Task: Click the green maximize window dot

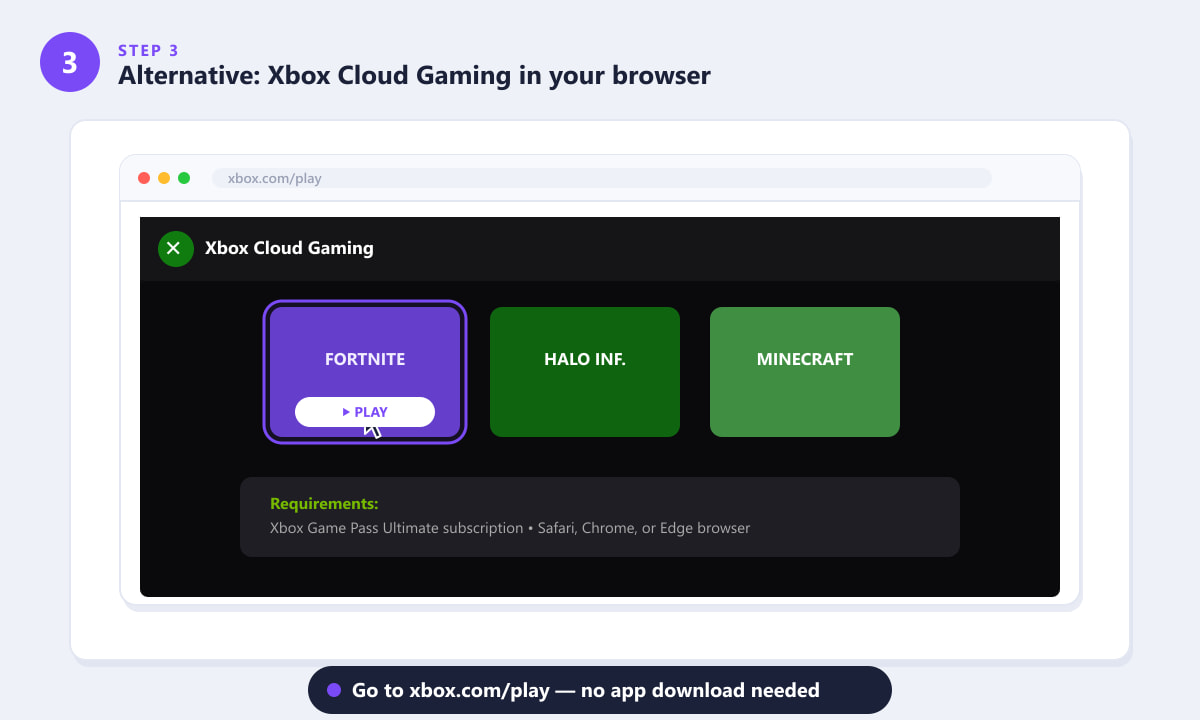Action: point(184,178)
